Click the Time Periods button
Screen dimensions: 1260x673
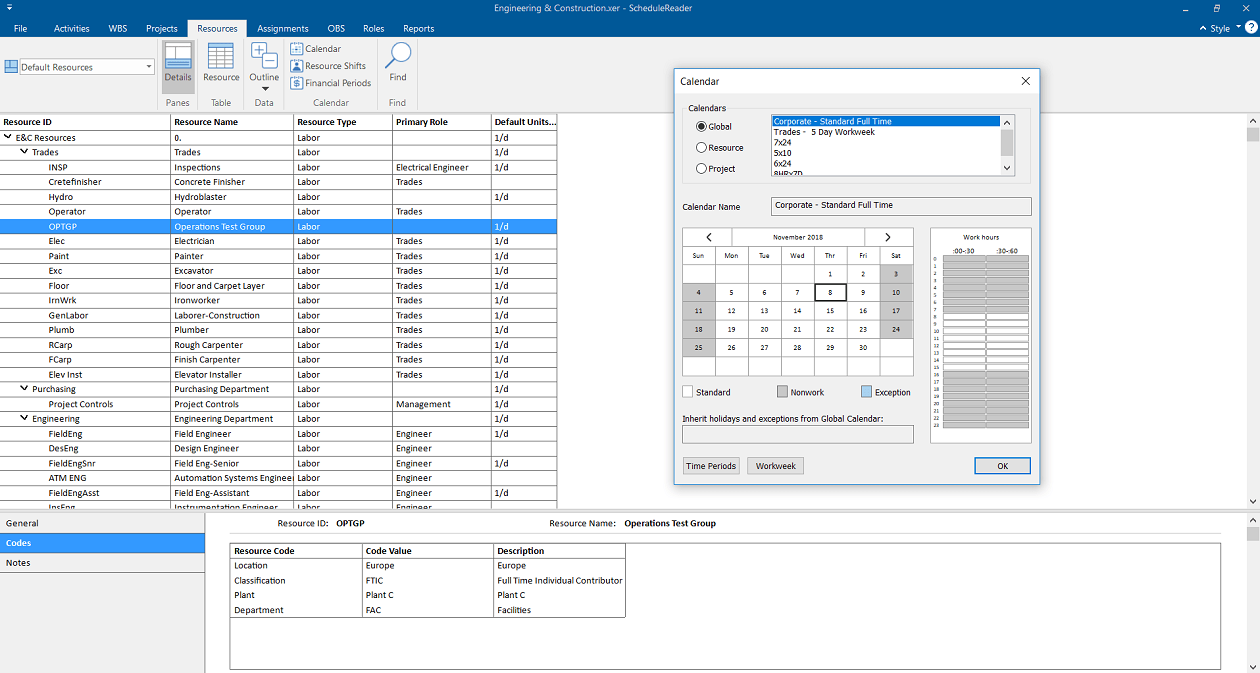(x=711, y=466)
